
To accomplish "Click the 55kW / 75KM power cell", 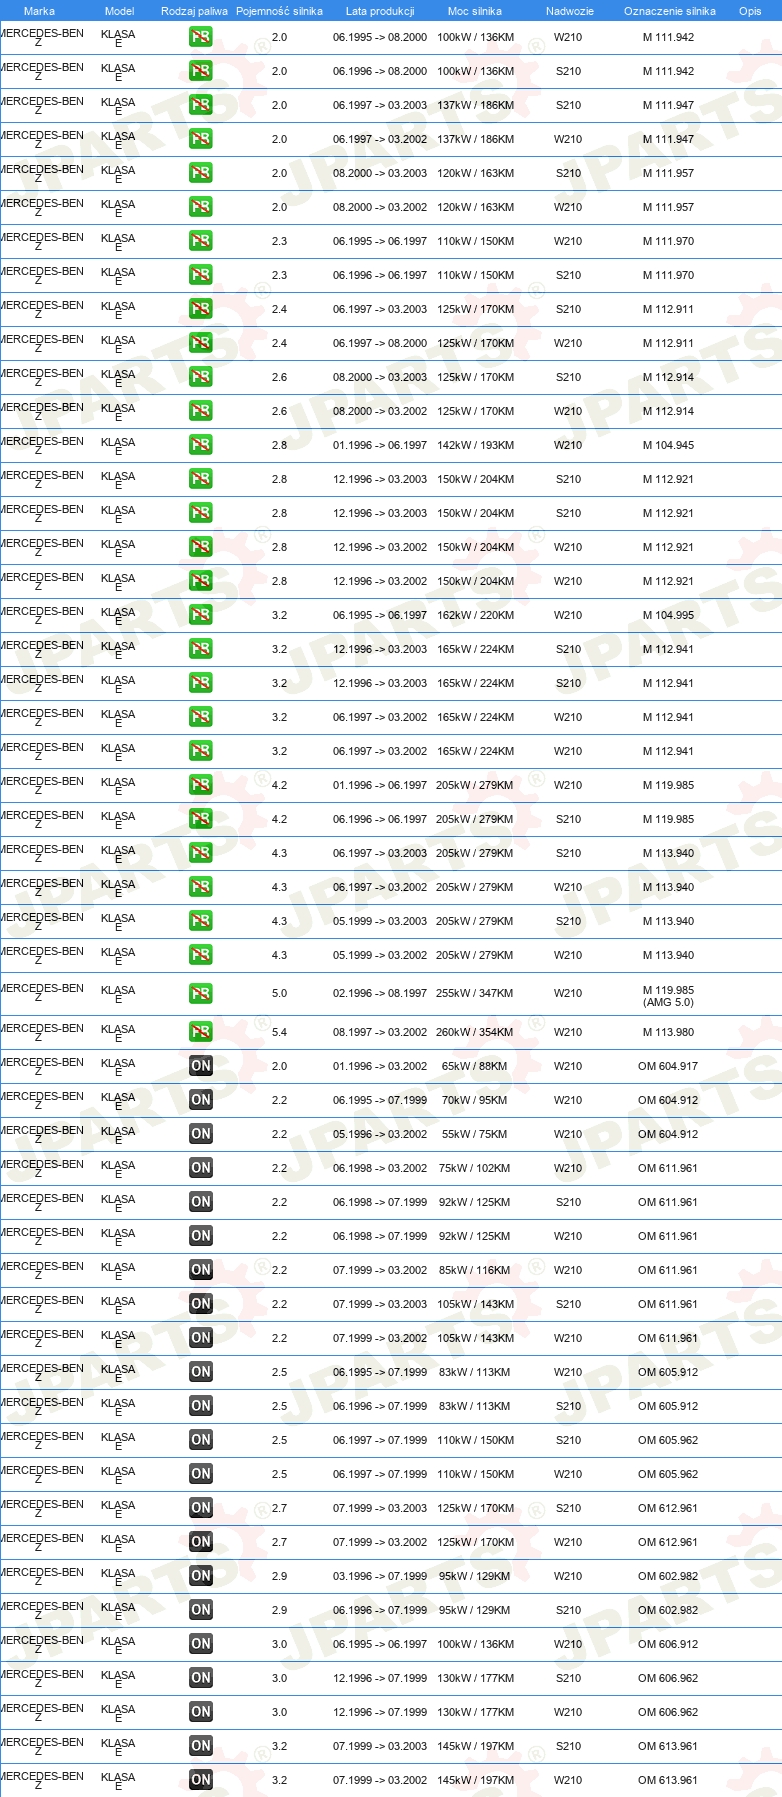I will coord(475,1135).
